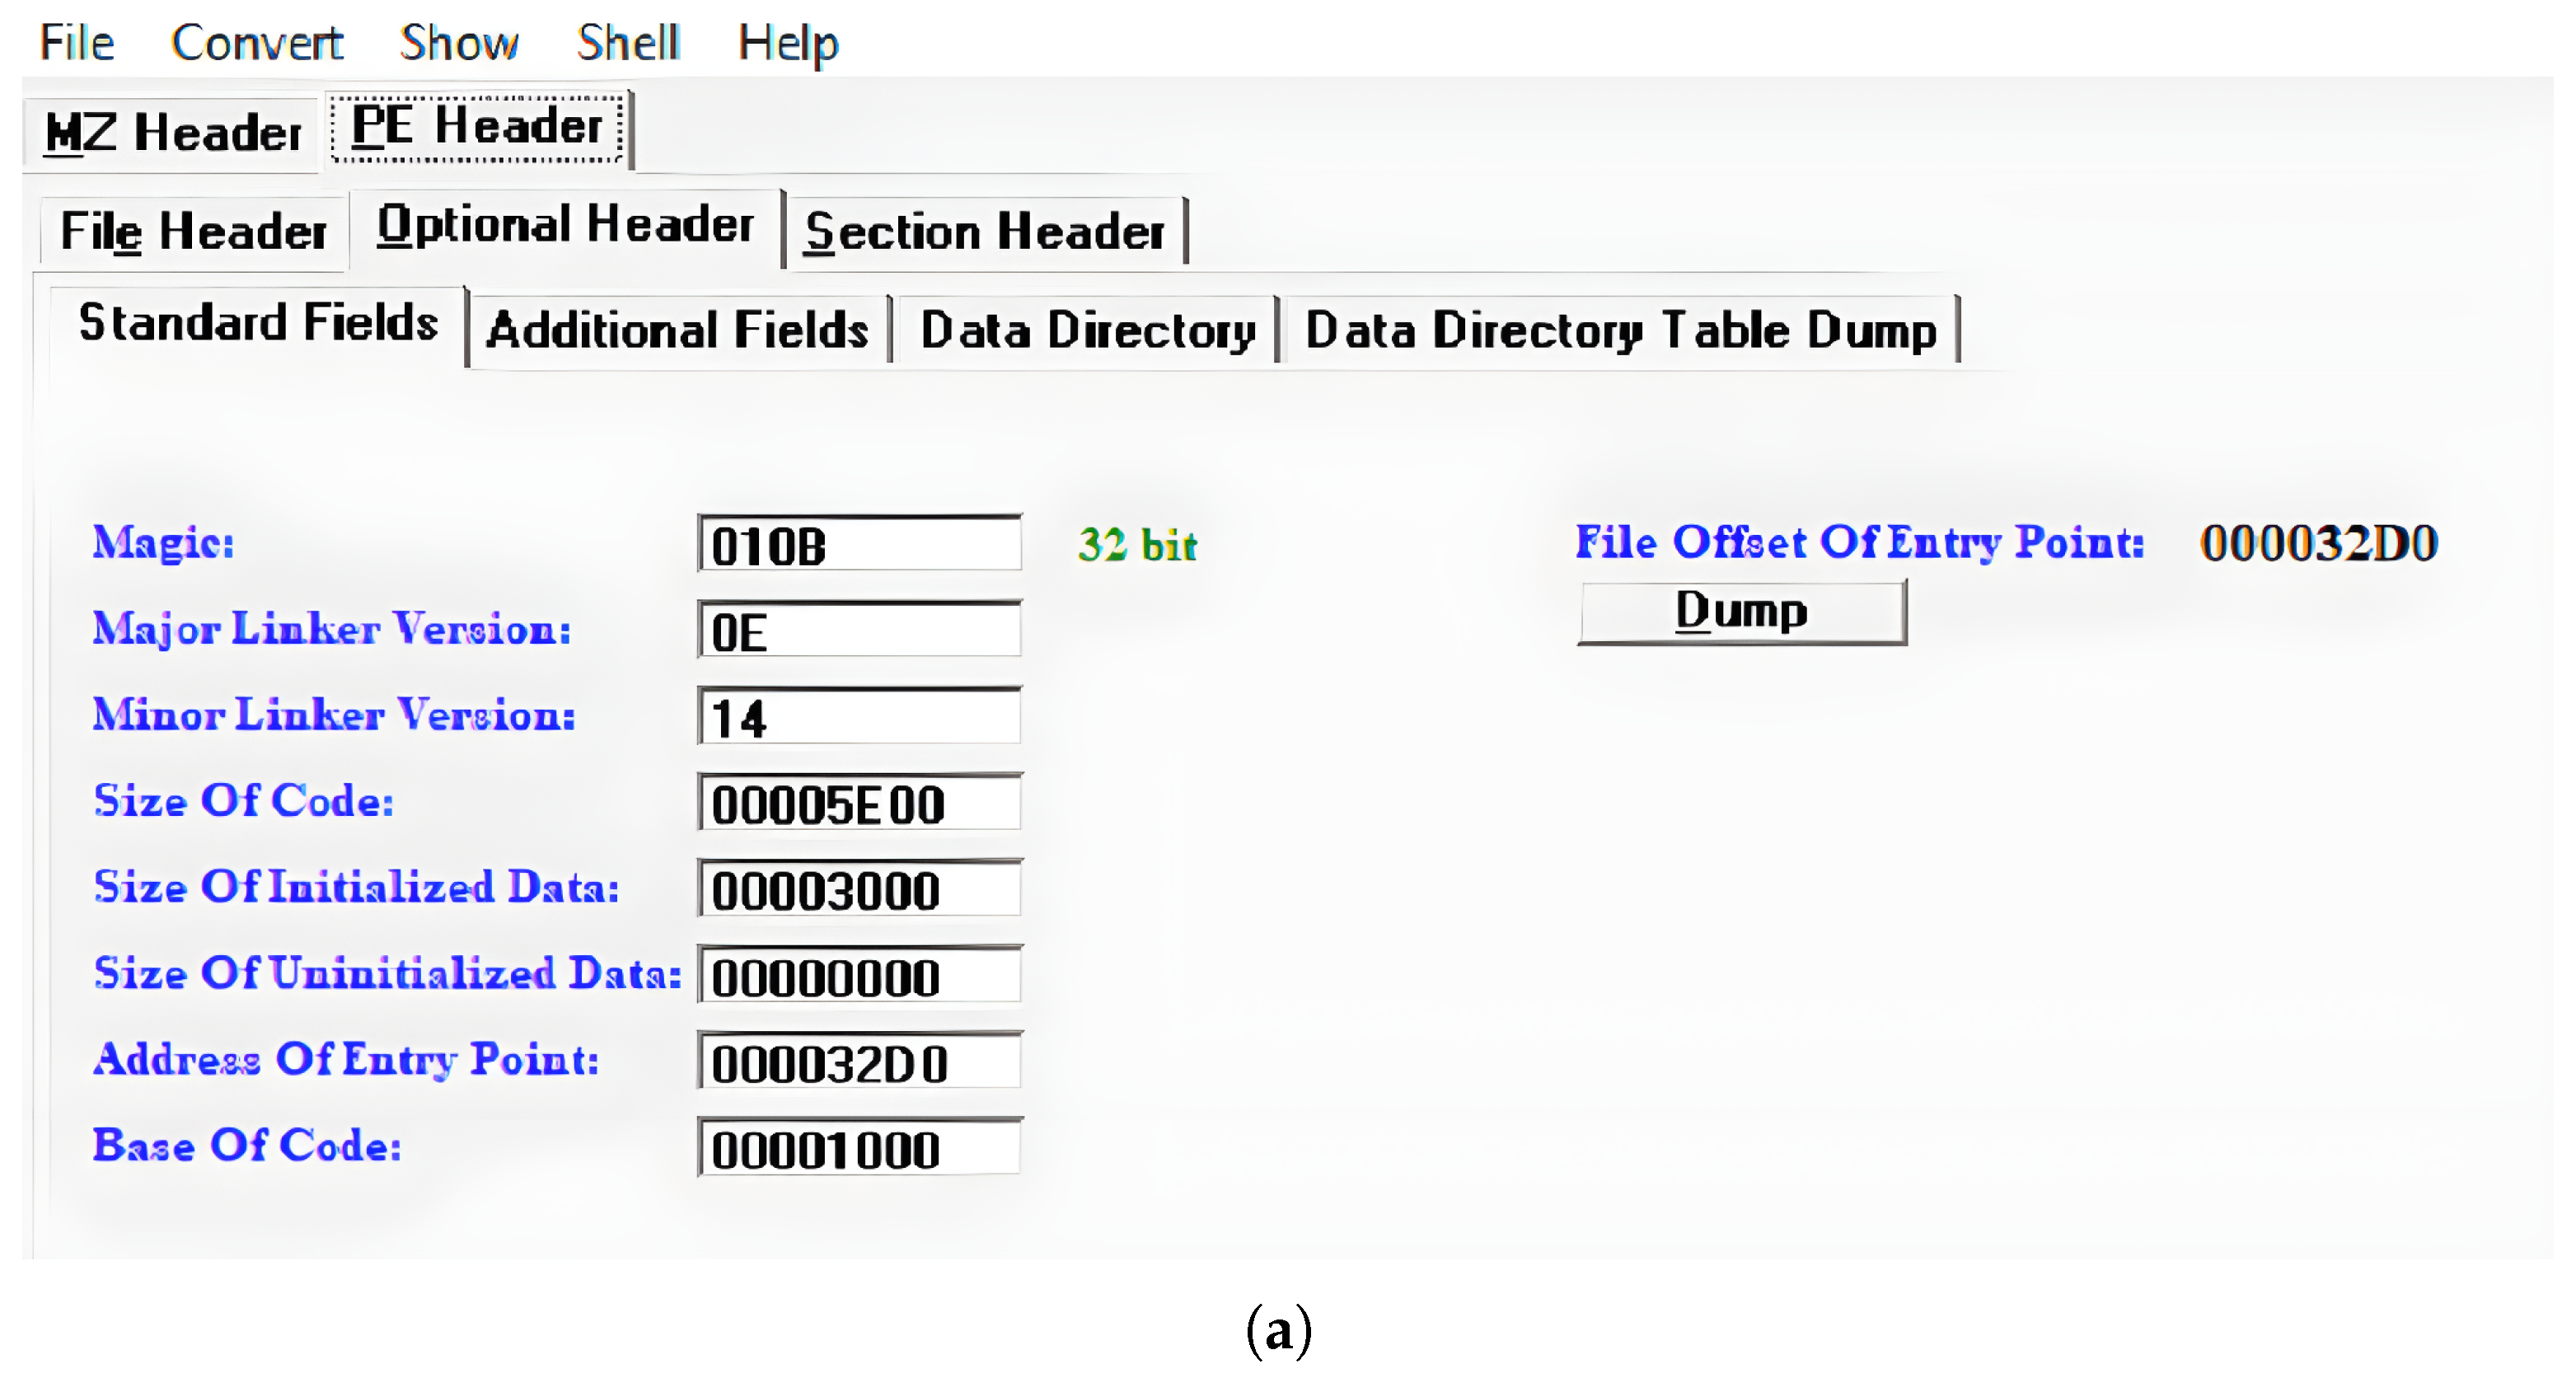This screenshot has width=2576, height=1378.
Task: Open the Convert menu
Action: 256,43
